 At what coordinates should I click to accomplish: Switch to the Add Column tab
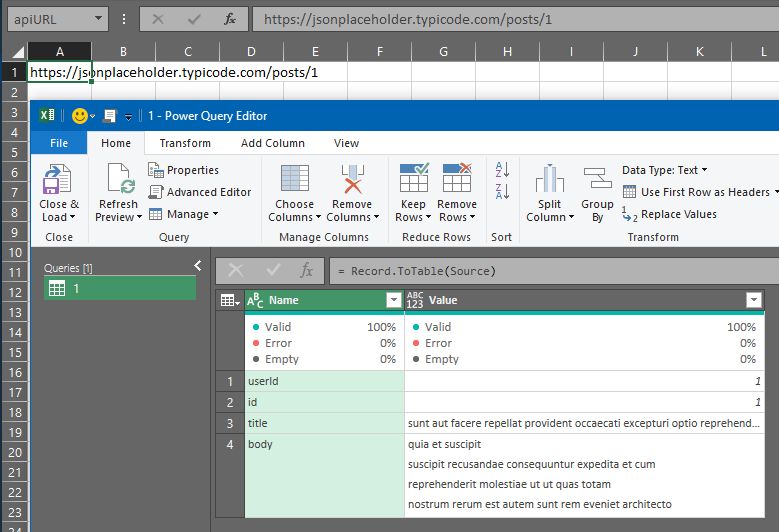coord(272,143)
